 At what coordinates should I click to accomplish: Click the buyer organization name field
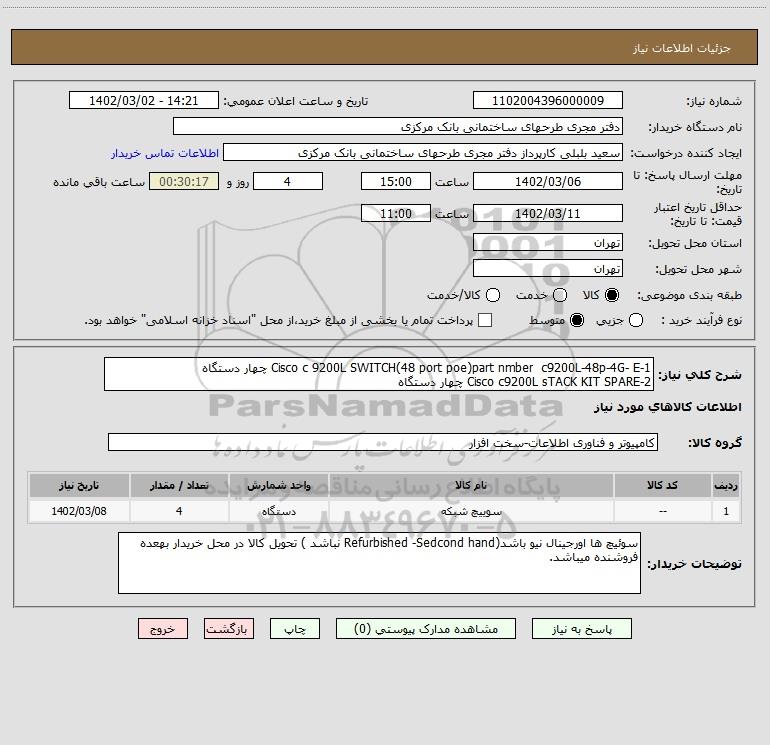(398, 127)
